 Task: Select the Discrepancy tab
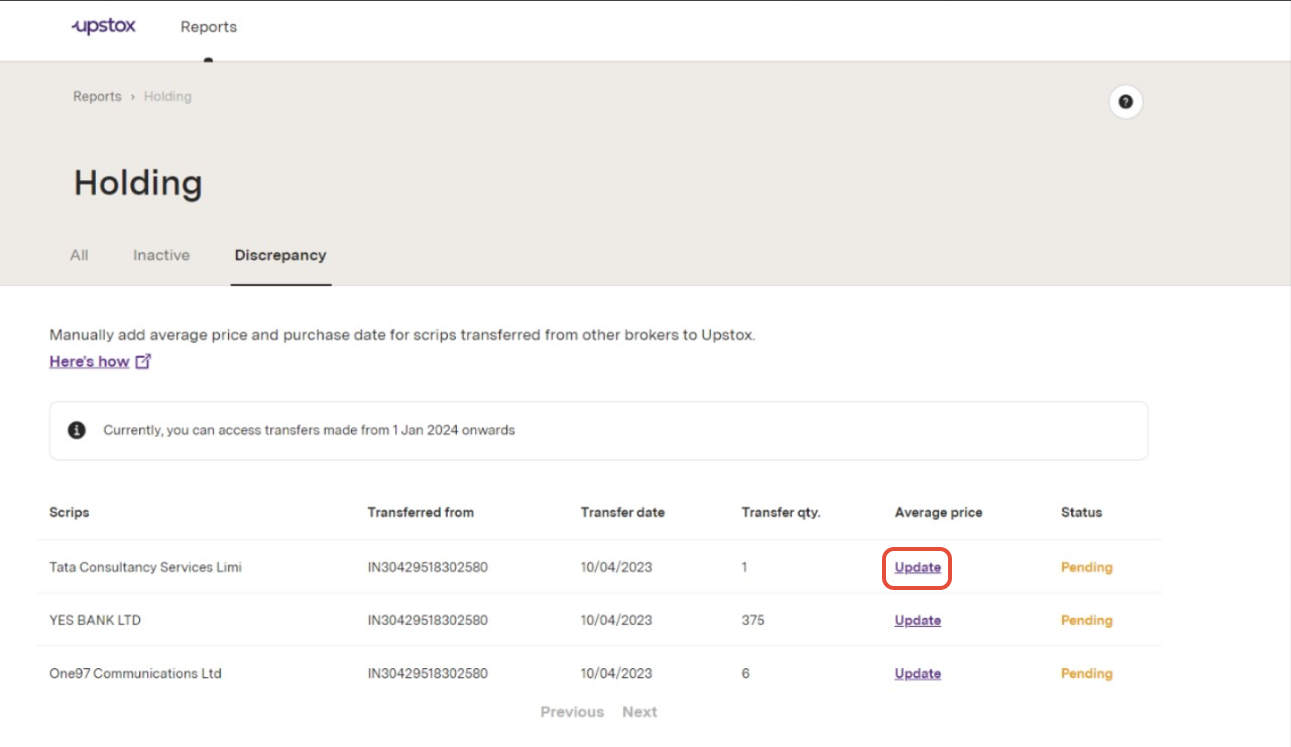[x=280, y=255]
